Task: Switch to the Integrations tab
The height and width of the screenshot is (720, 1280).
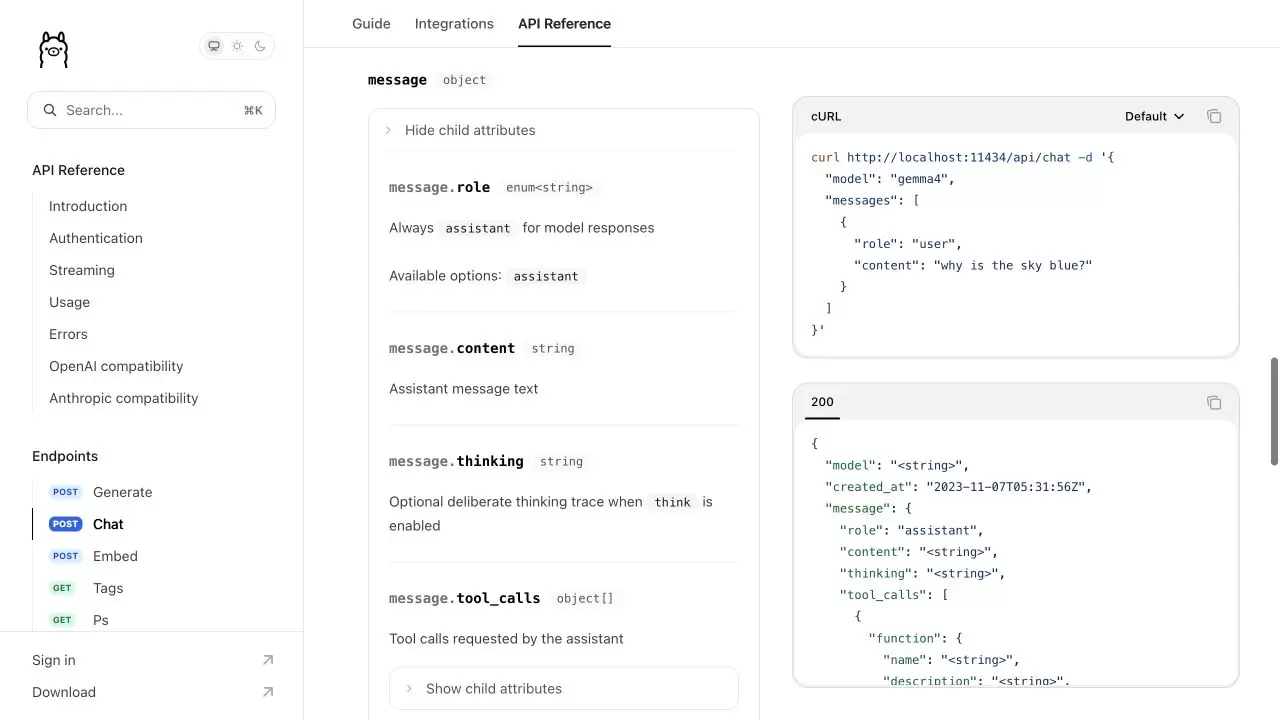Action: coord(454,23)
